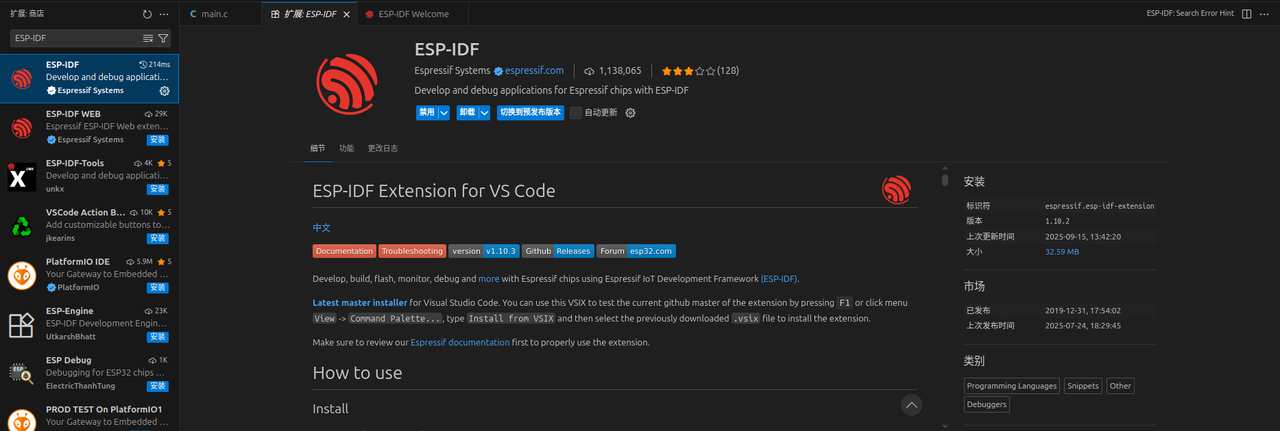The width and height of the screenshot is (1280, 431).
Task: Select the 功能 features tab
Action: 346,148
